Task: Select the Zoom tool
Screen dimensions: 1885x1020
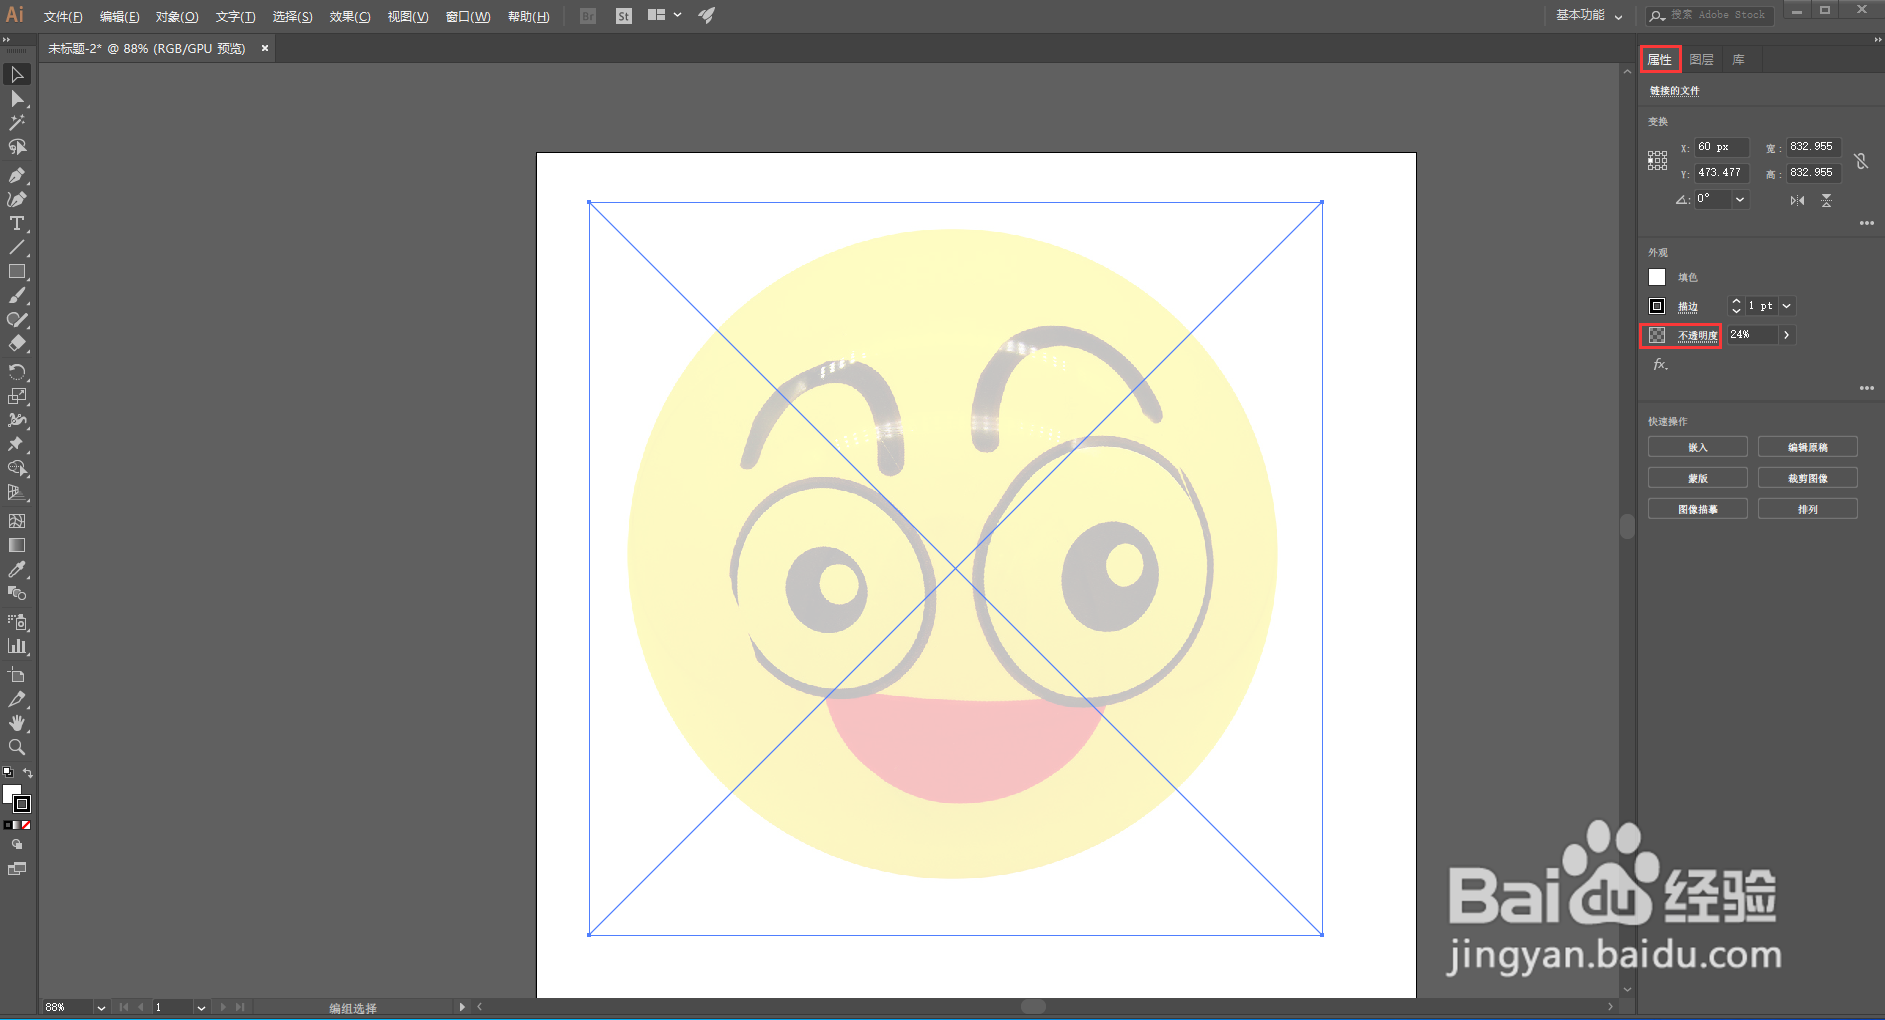Action: point(17,747)
